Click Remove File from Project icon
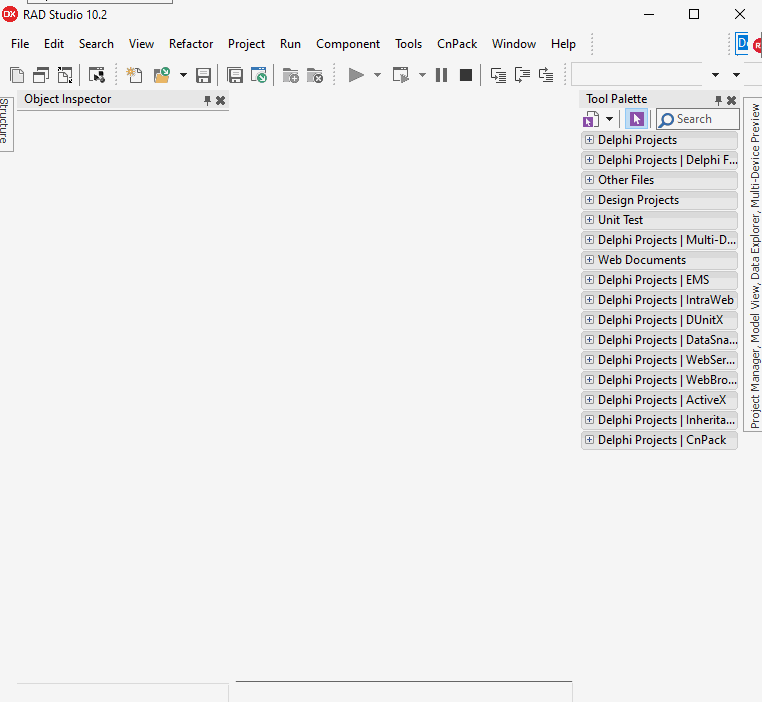The height and width of the screenshot is (702, 762). pyautogui.click(x=315, y=75)
